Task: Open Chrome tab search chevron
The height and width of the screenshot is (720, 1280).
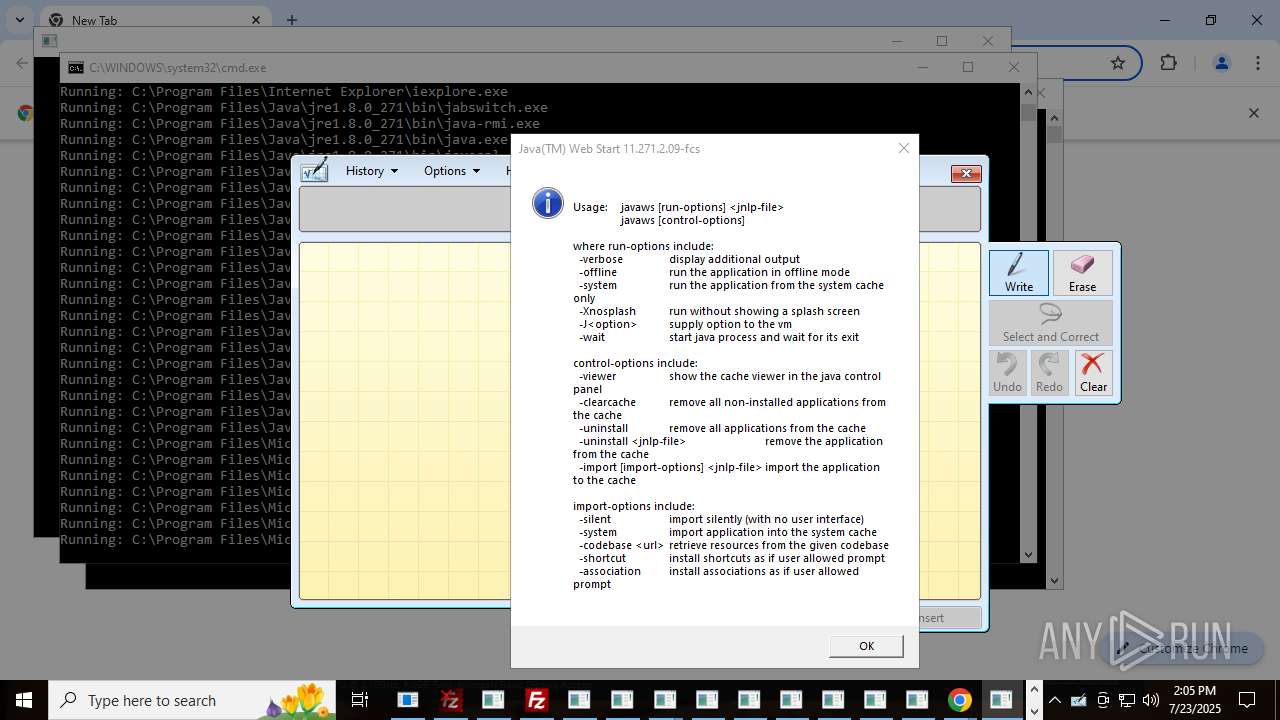Action: tap(19, 20)
